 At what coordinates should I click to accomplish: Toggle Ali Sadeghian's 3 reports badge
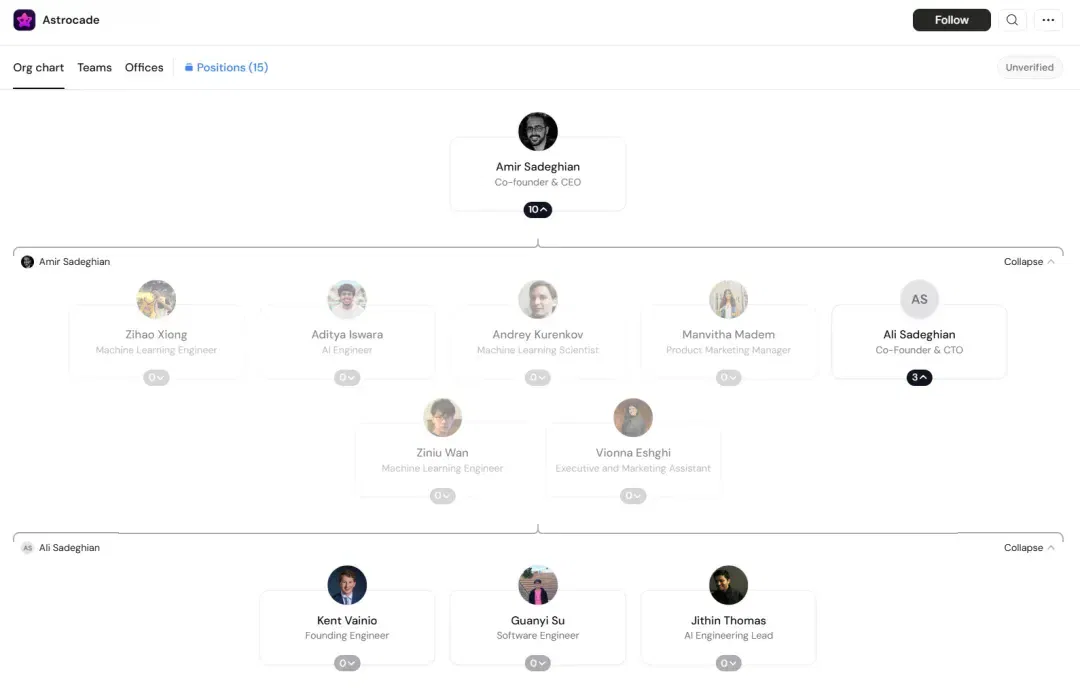[x=919, y=378]
